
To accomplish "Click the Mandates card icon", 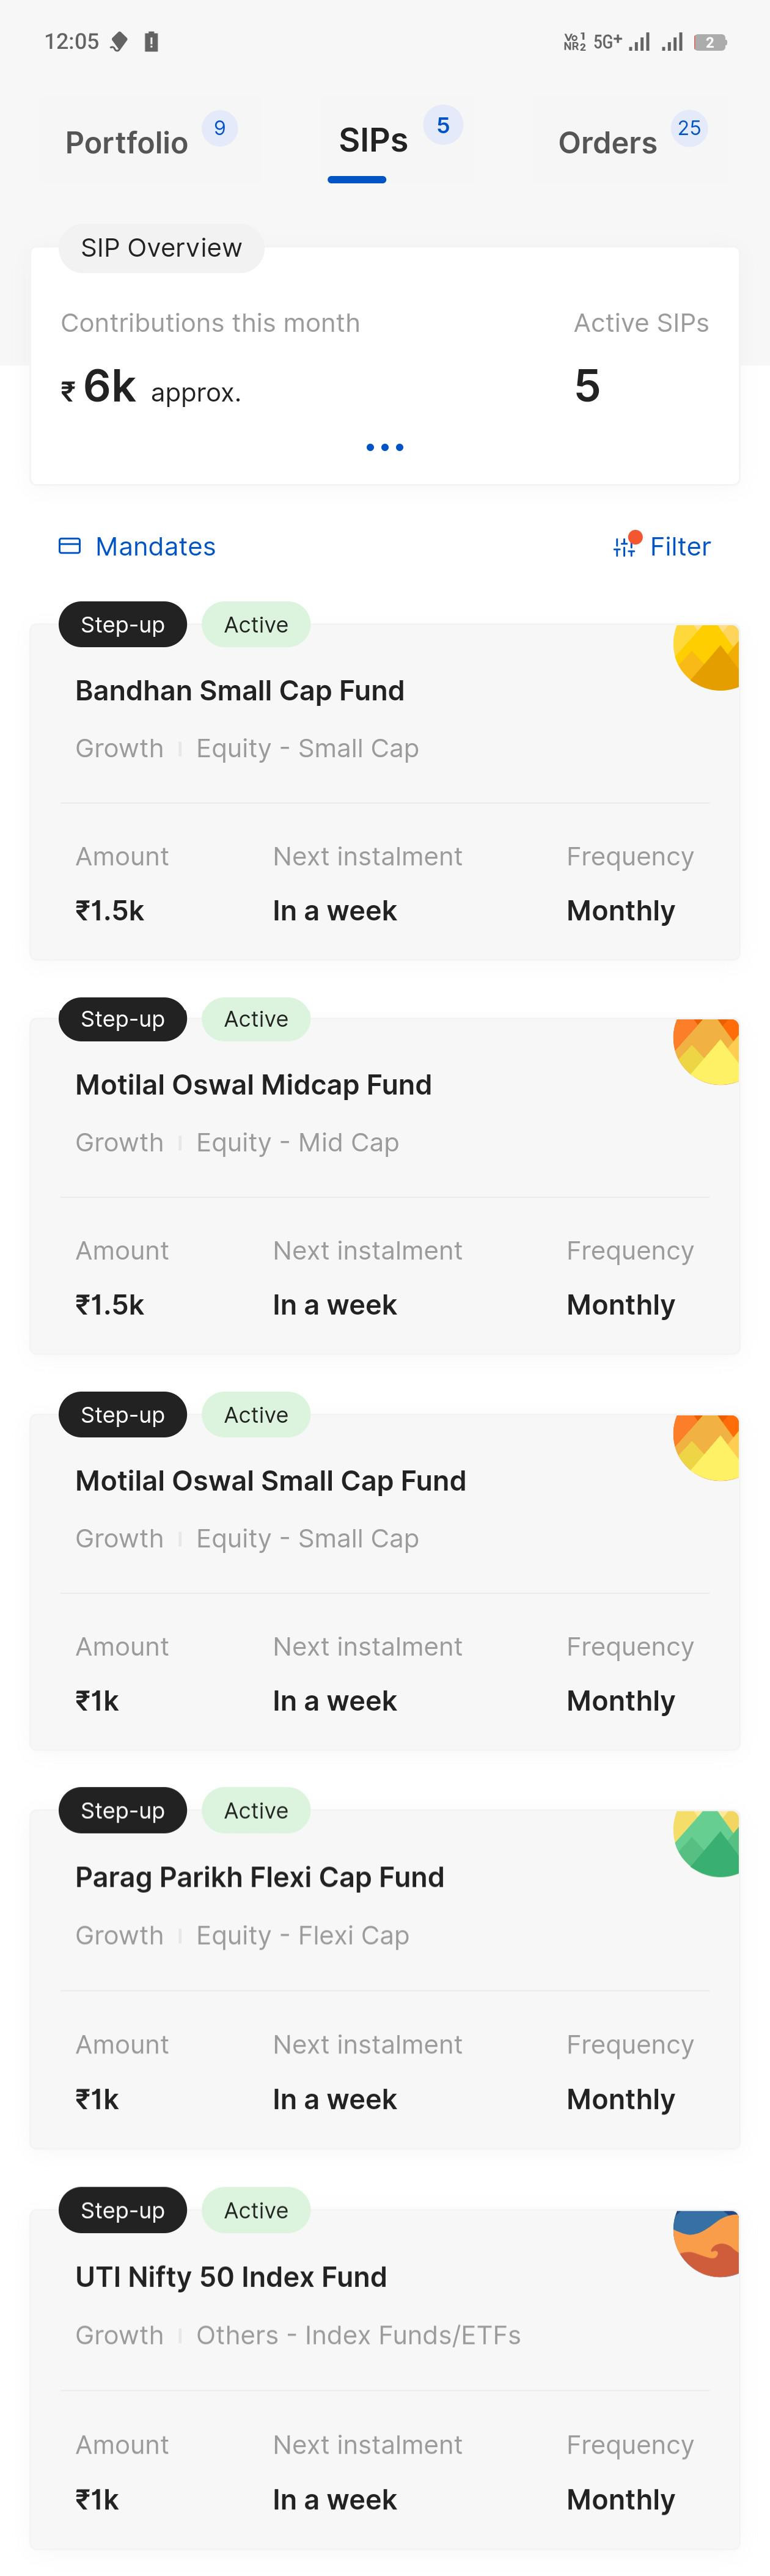I will (70, 546).
